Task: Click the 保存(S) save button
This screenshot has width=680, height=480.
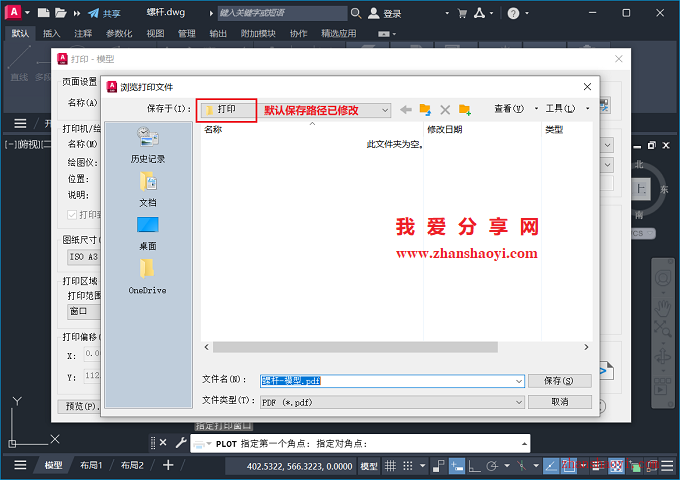Action: click(559, 381)
